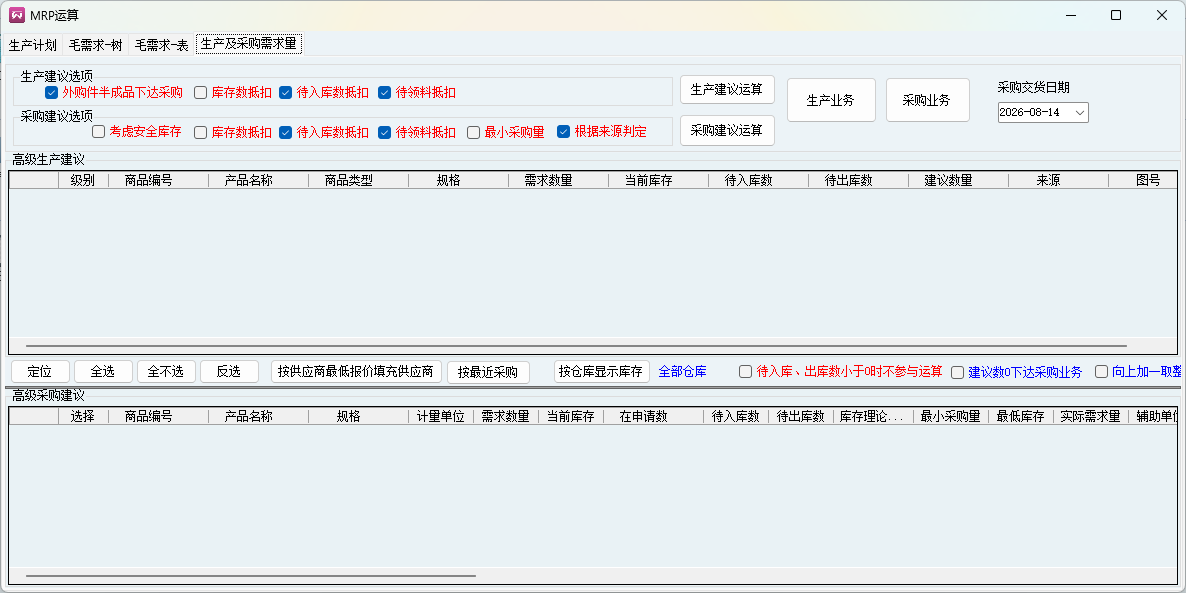Click 当前库存 header in 高级生产建议
The image size is (1186, 593).
click(x=658, y=180)
